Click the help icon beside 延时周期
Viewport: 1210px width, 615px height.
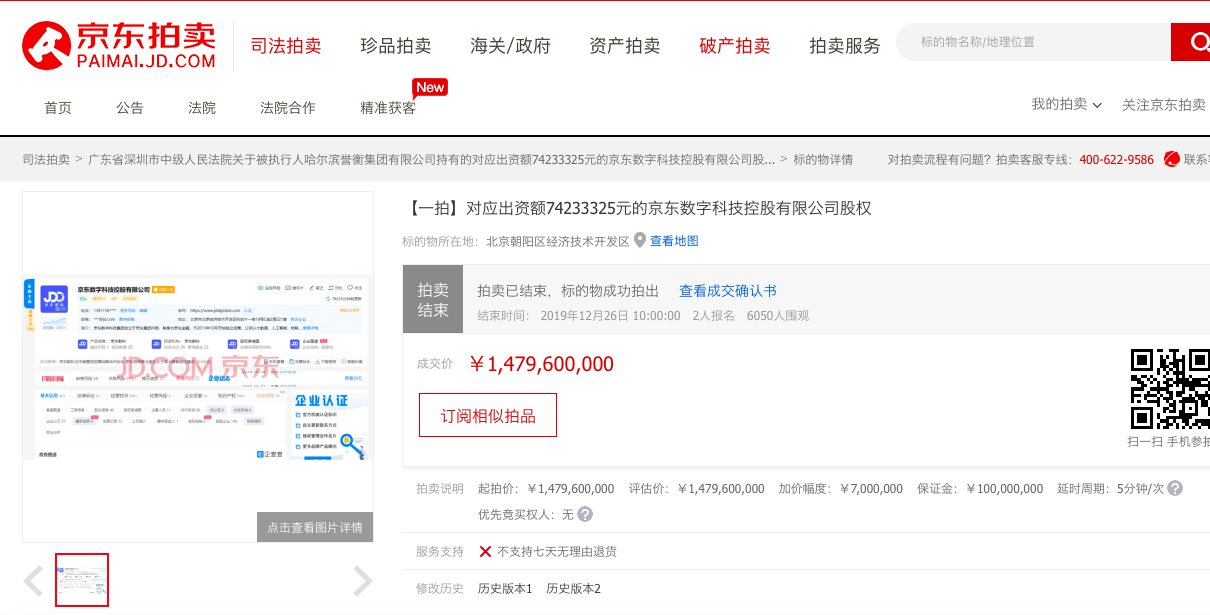pos(1175,488)
